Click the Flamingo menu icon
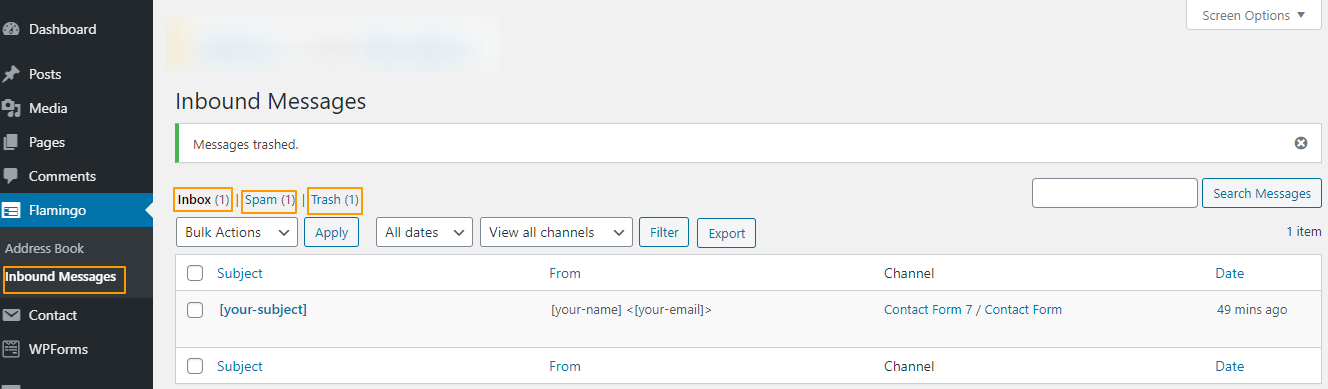 (x=12, y=211)
